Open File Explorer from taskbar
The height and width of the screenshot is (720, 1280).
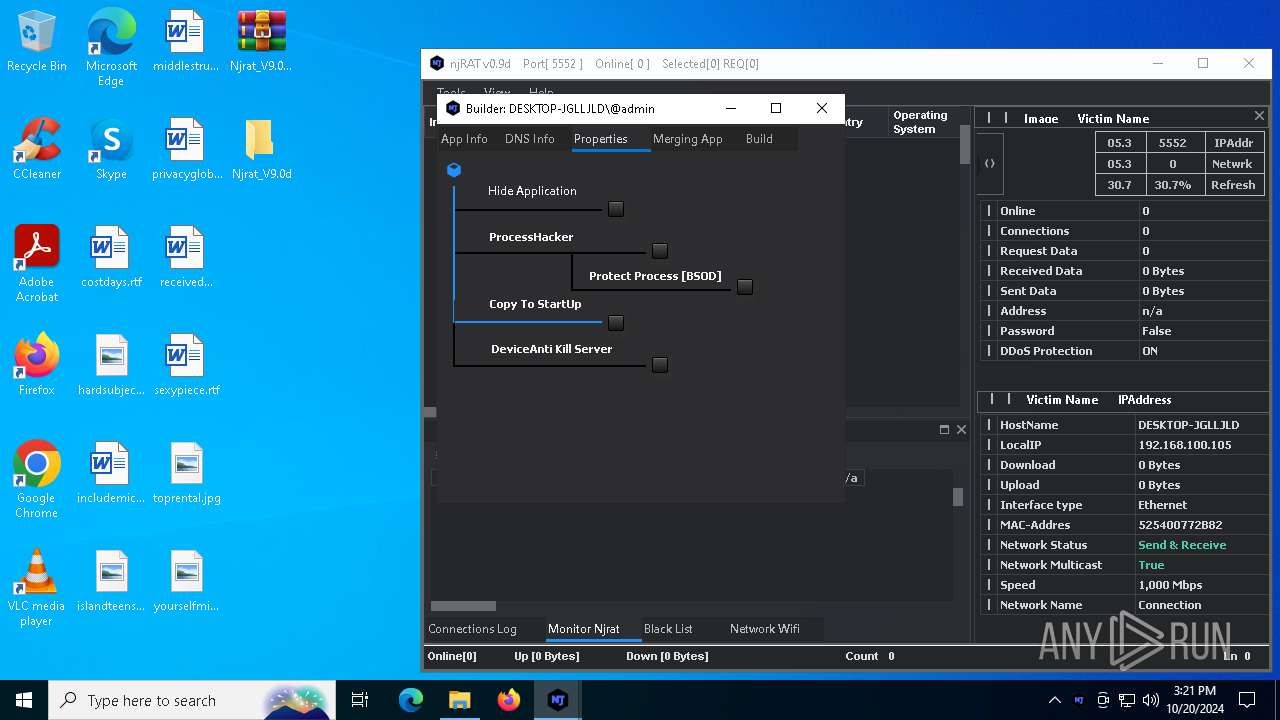click(459, 700)
